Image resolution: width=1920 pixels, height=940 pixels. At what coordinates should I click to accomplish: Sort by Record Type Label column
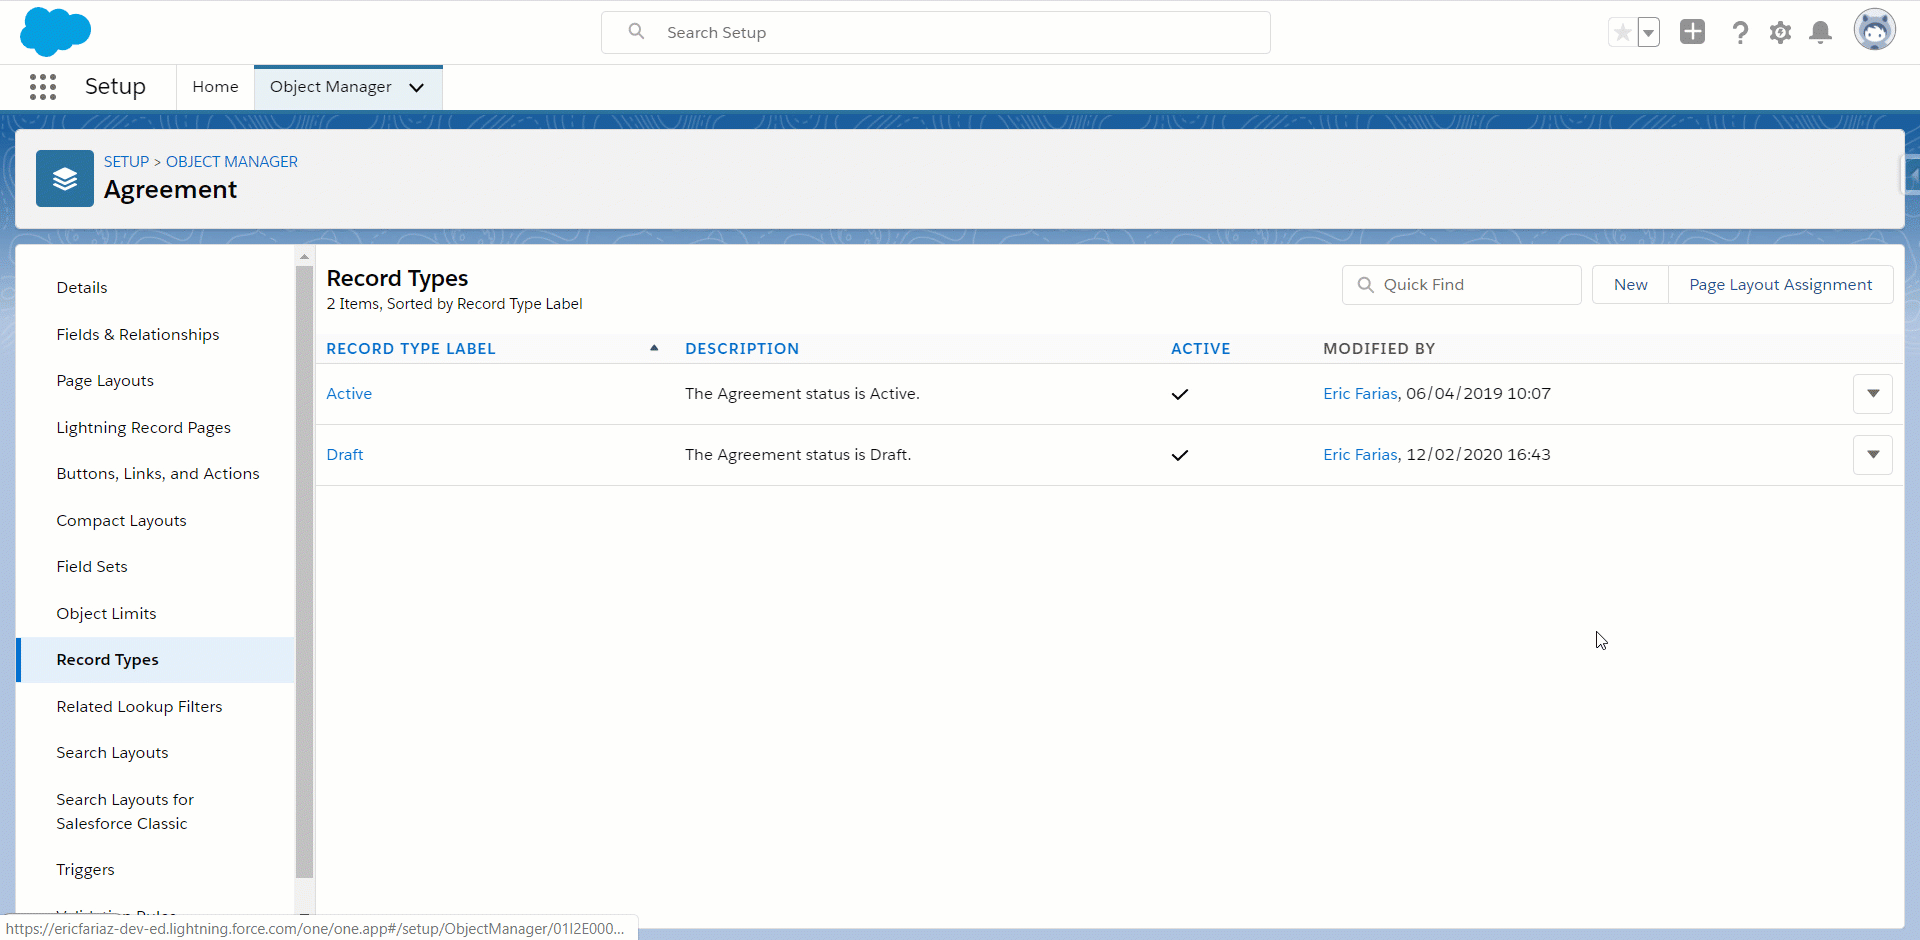411,349
